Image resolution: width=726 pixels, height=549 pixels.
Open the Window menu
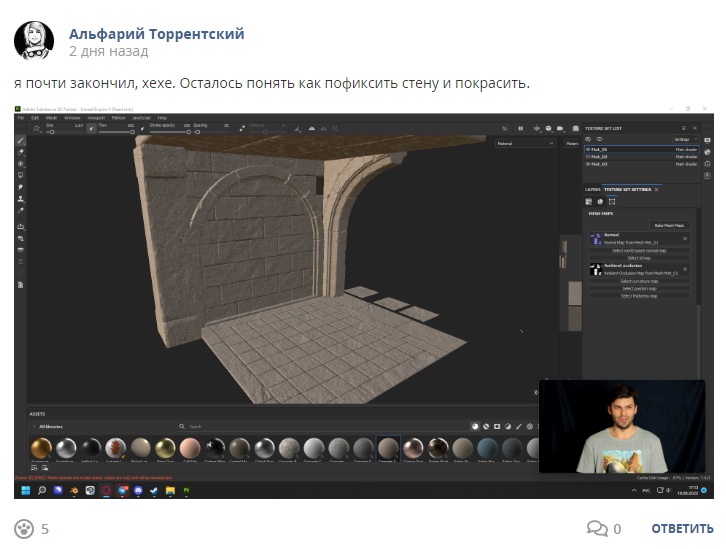[72, 118]
